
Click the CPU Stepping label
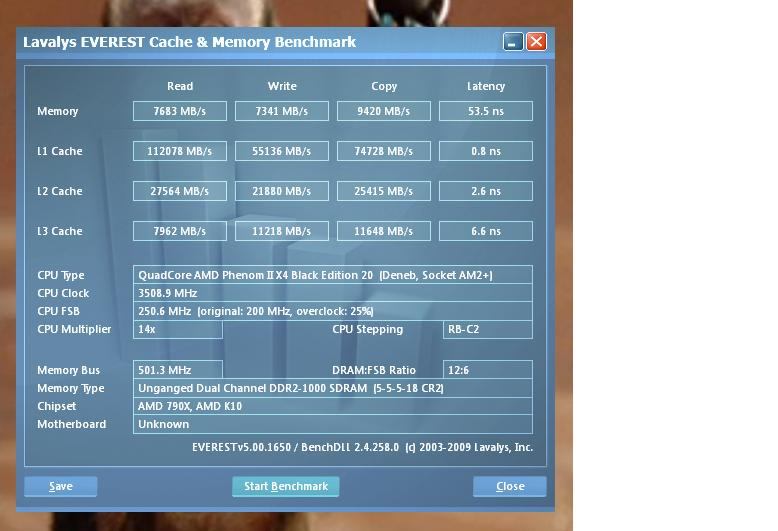pyautogui.click(x=367, y=329)
